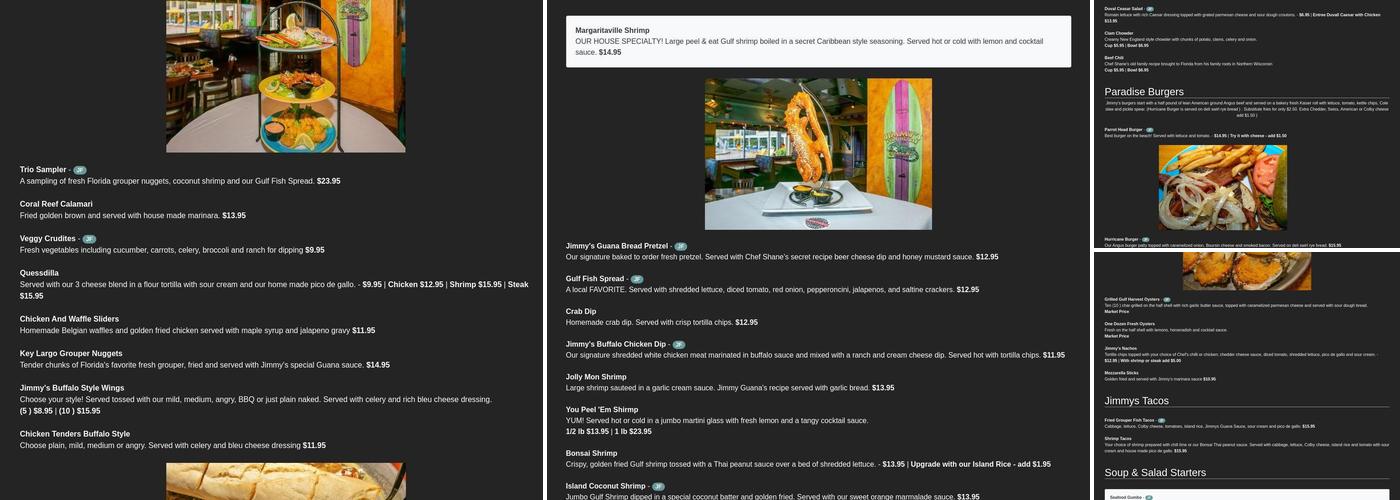Click the JF badge next to Gulf Fish Spread
The image size is (1400, 500).
tap(637, 279)
